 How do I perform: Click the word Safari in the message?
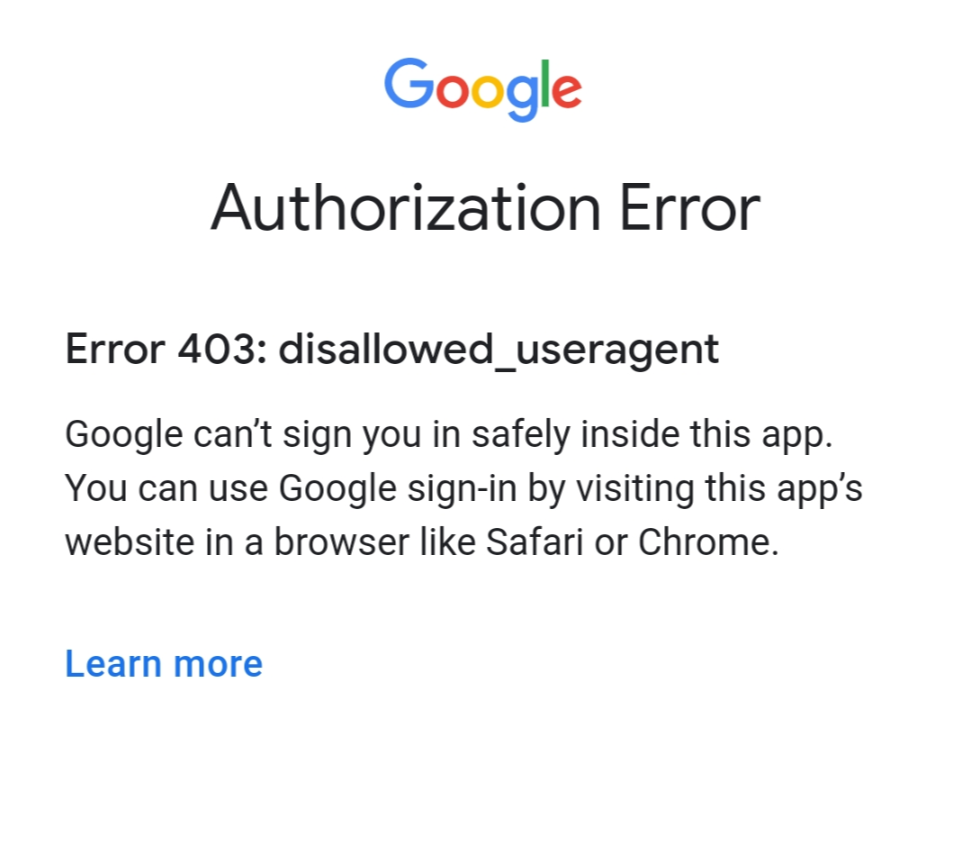click(x=534, y=542)
